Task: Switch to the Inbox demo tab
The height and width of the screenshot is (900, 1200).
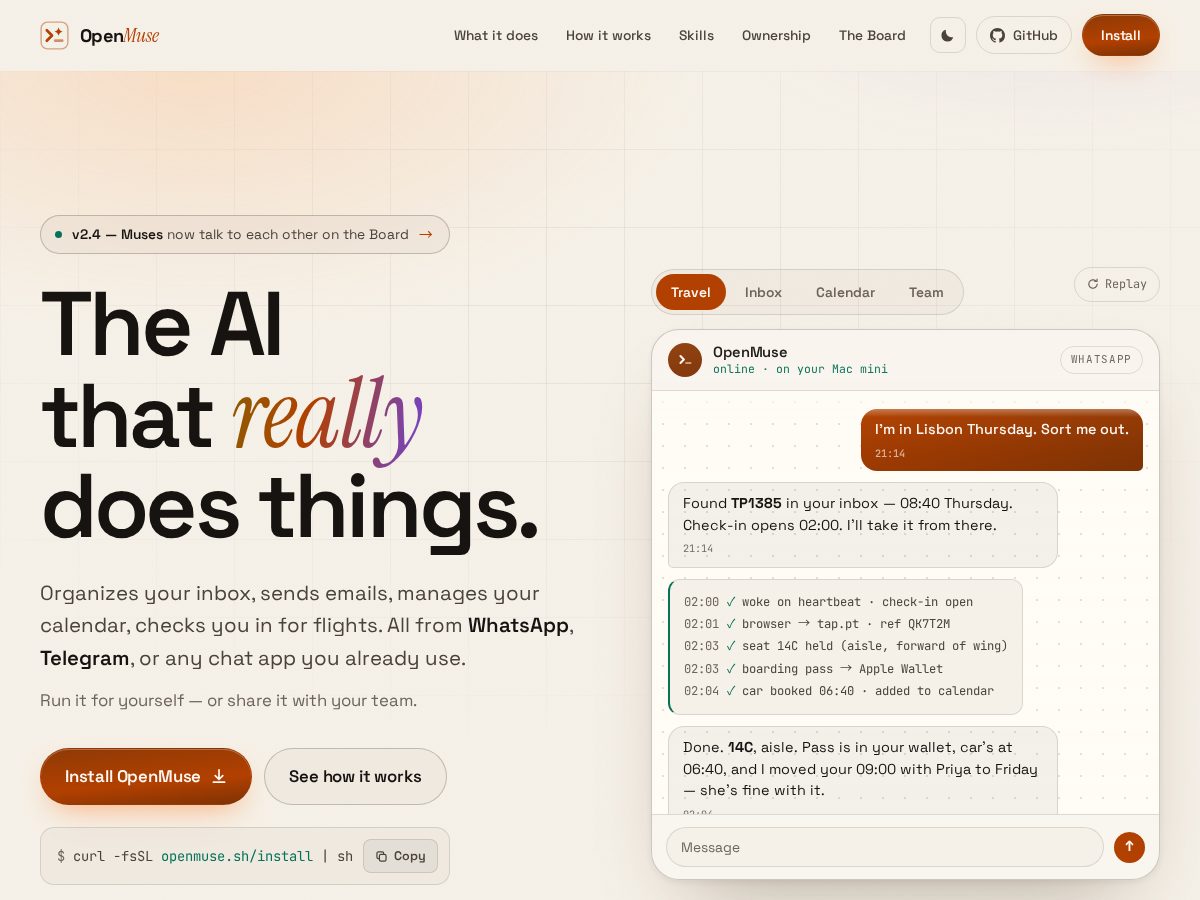Action: click(x=763, y=292)
